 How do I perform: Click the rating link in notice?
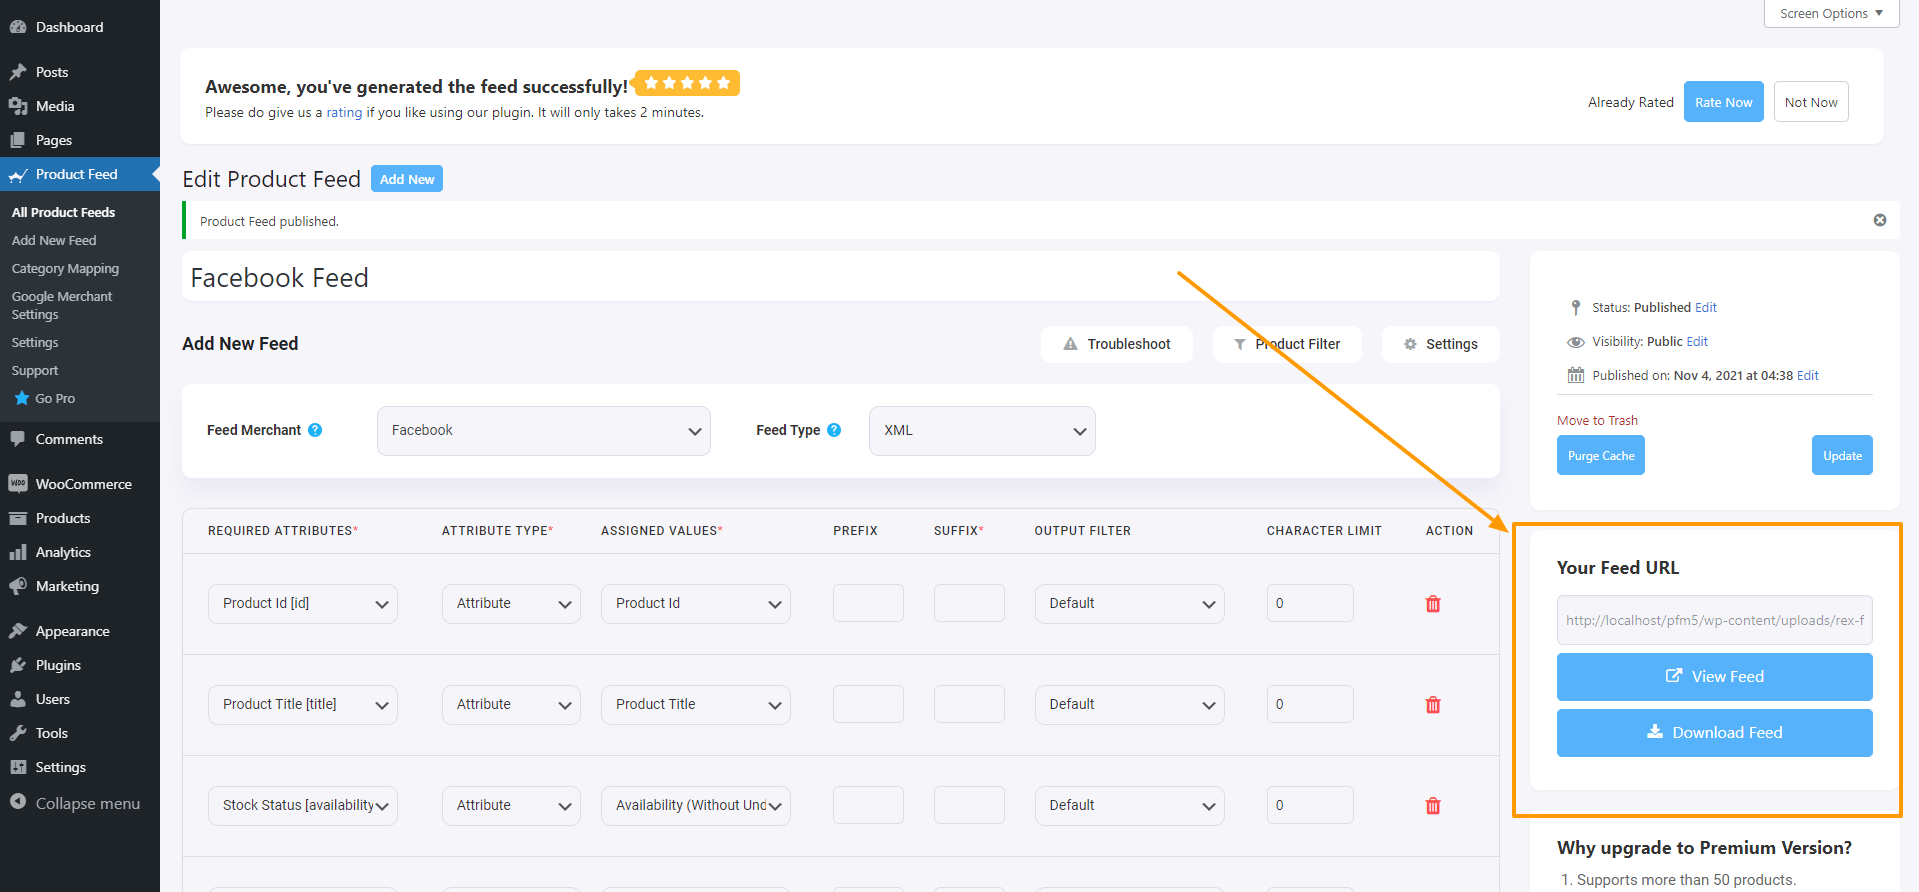(x=344, y=112)
